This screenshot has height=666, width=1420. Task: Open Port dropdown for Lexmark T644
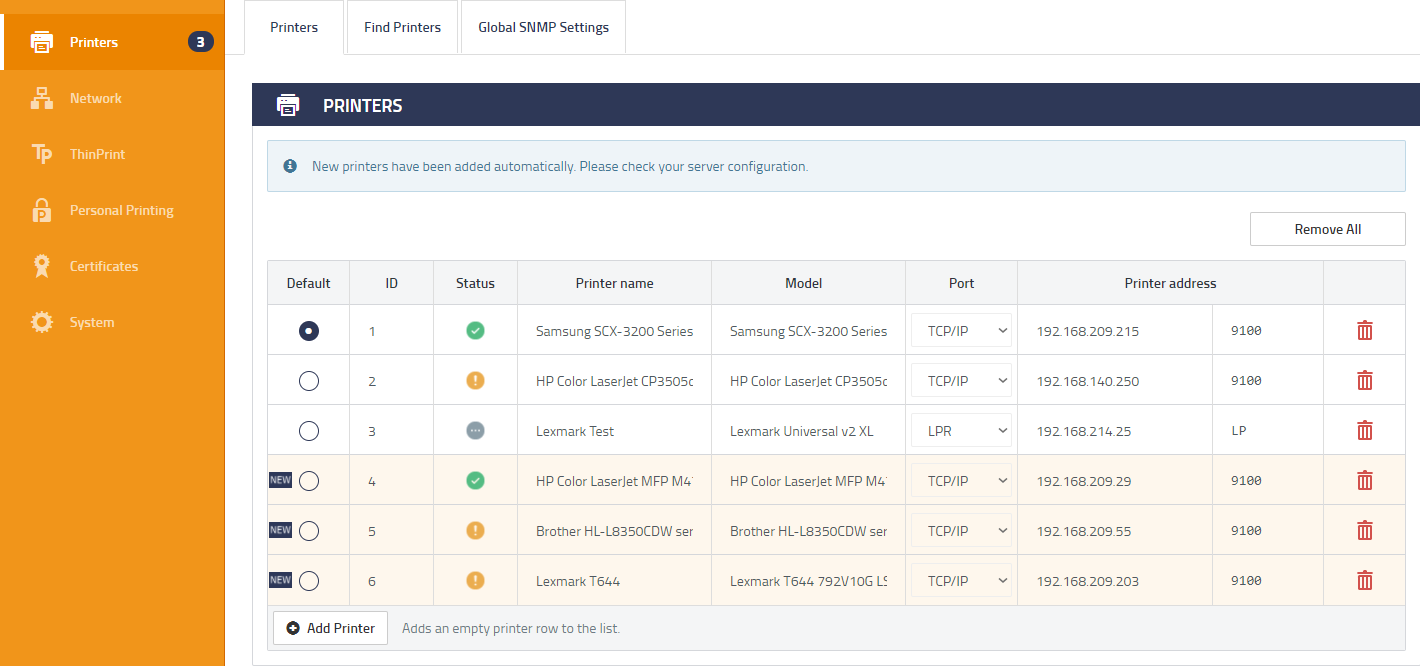[961, 580]
